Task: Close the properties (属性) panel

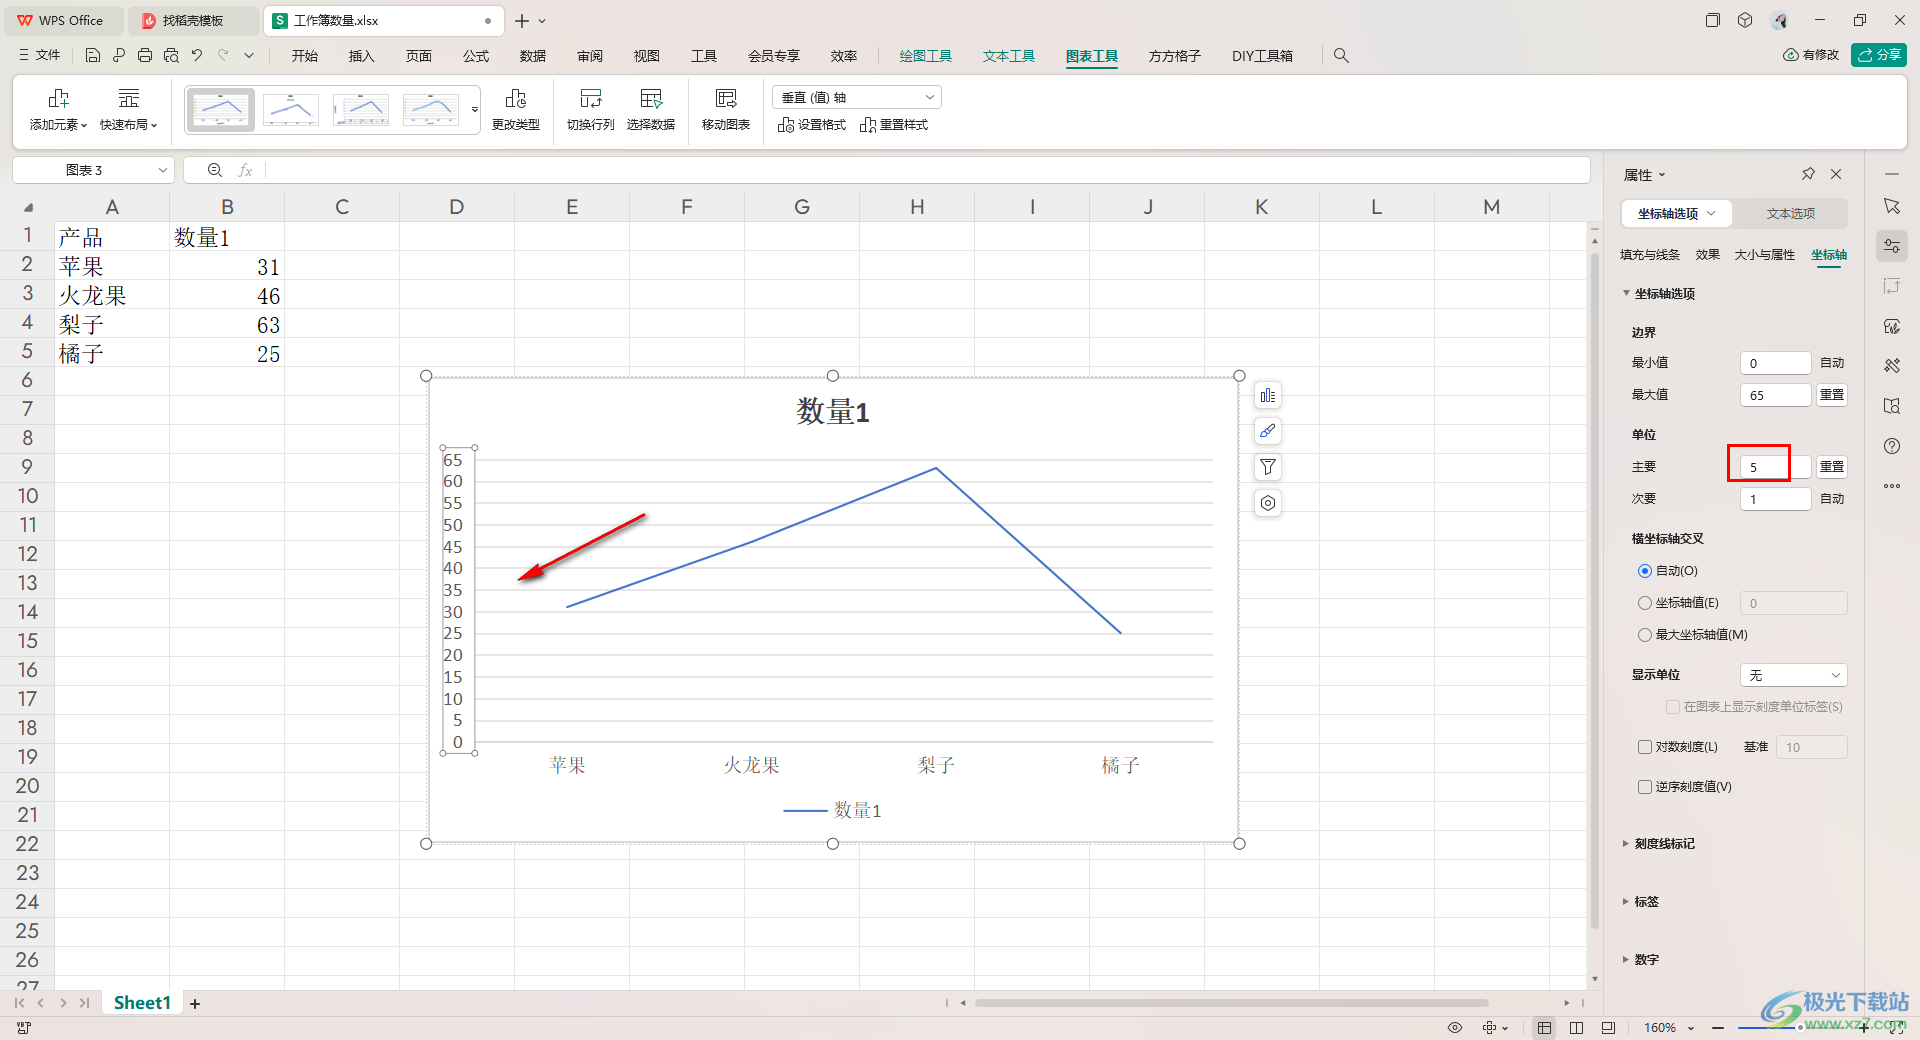Action: point(1836,174)
